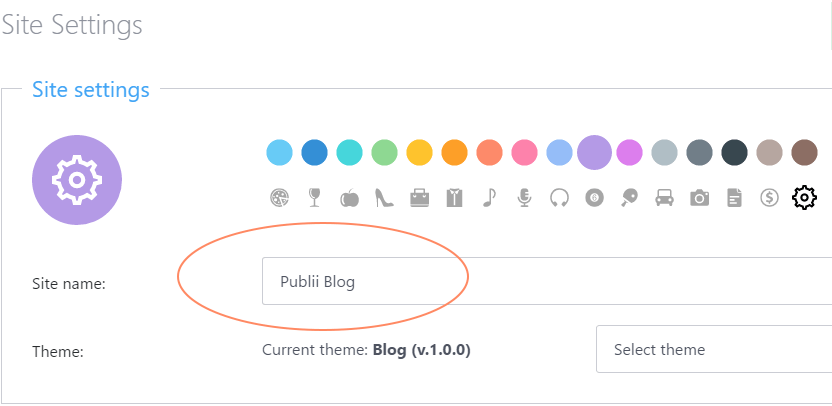Click the Site name input field
The width and height of the screenshot is (832, 406).
(545, 281)
